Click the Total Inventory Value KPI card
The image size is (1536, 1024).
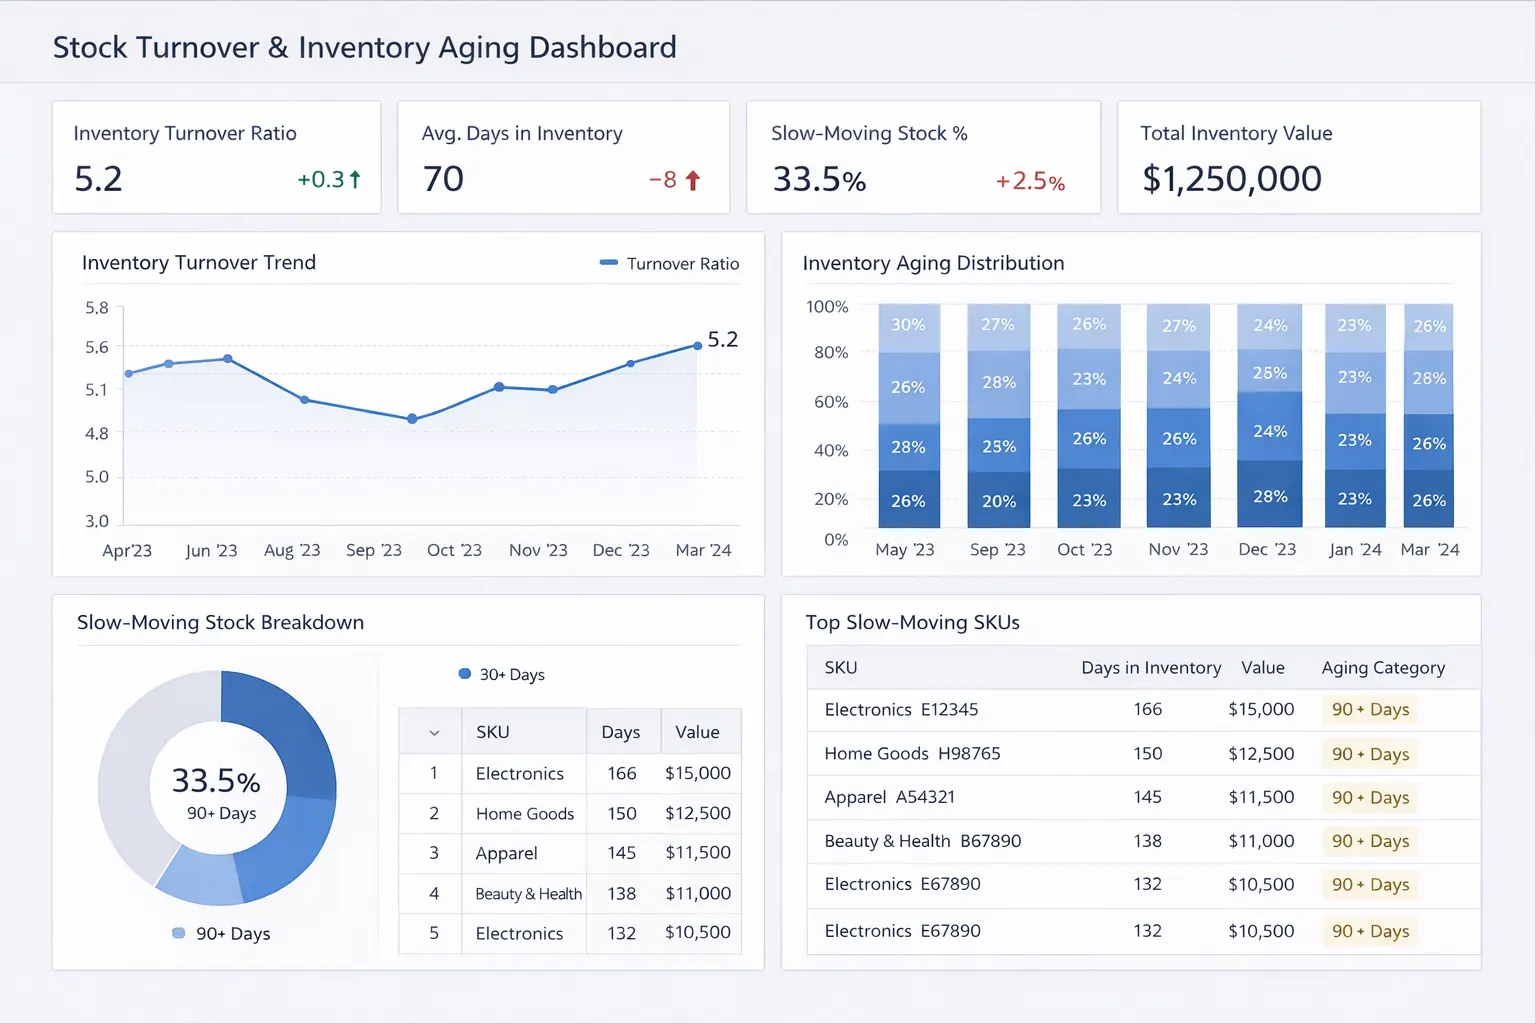point(1298,157)
